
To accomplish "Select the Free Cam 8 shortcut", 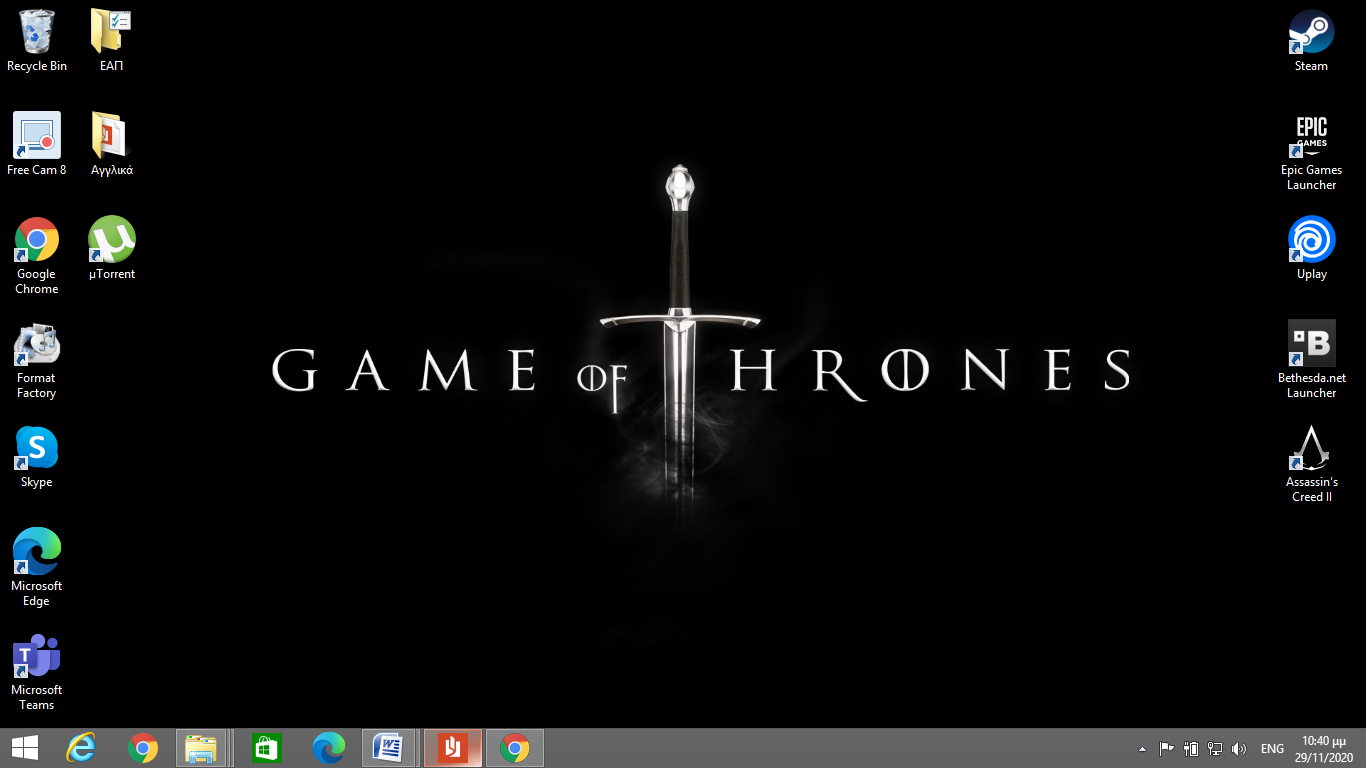I will [37, 137].
